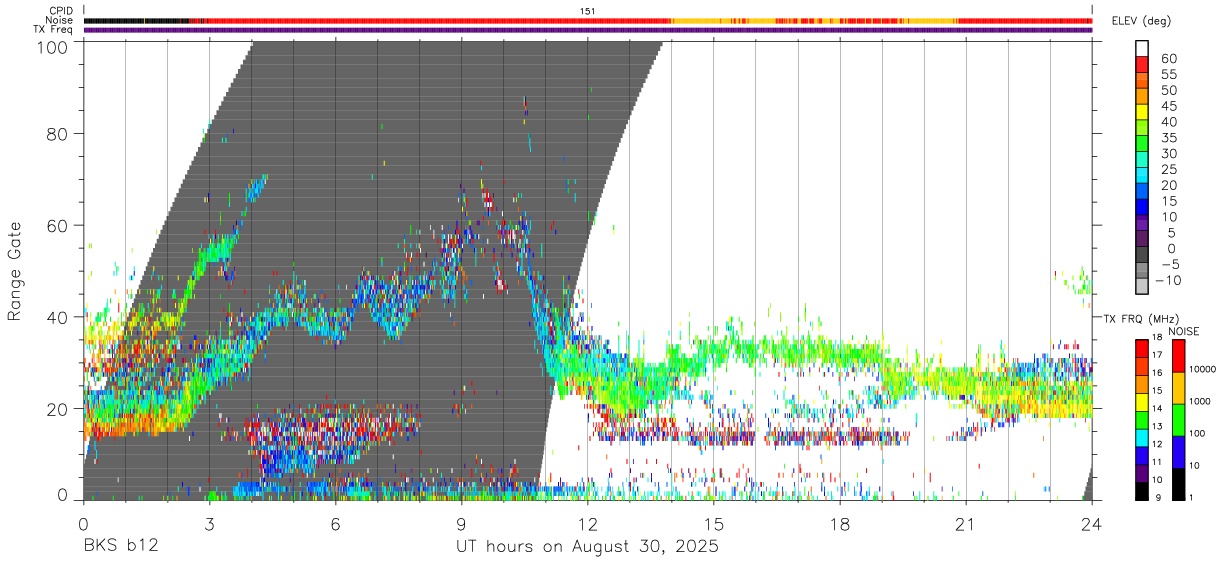
Task: Click the purple TX Freq strip above the plot
Action: [x=588, y=30]
